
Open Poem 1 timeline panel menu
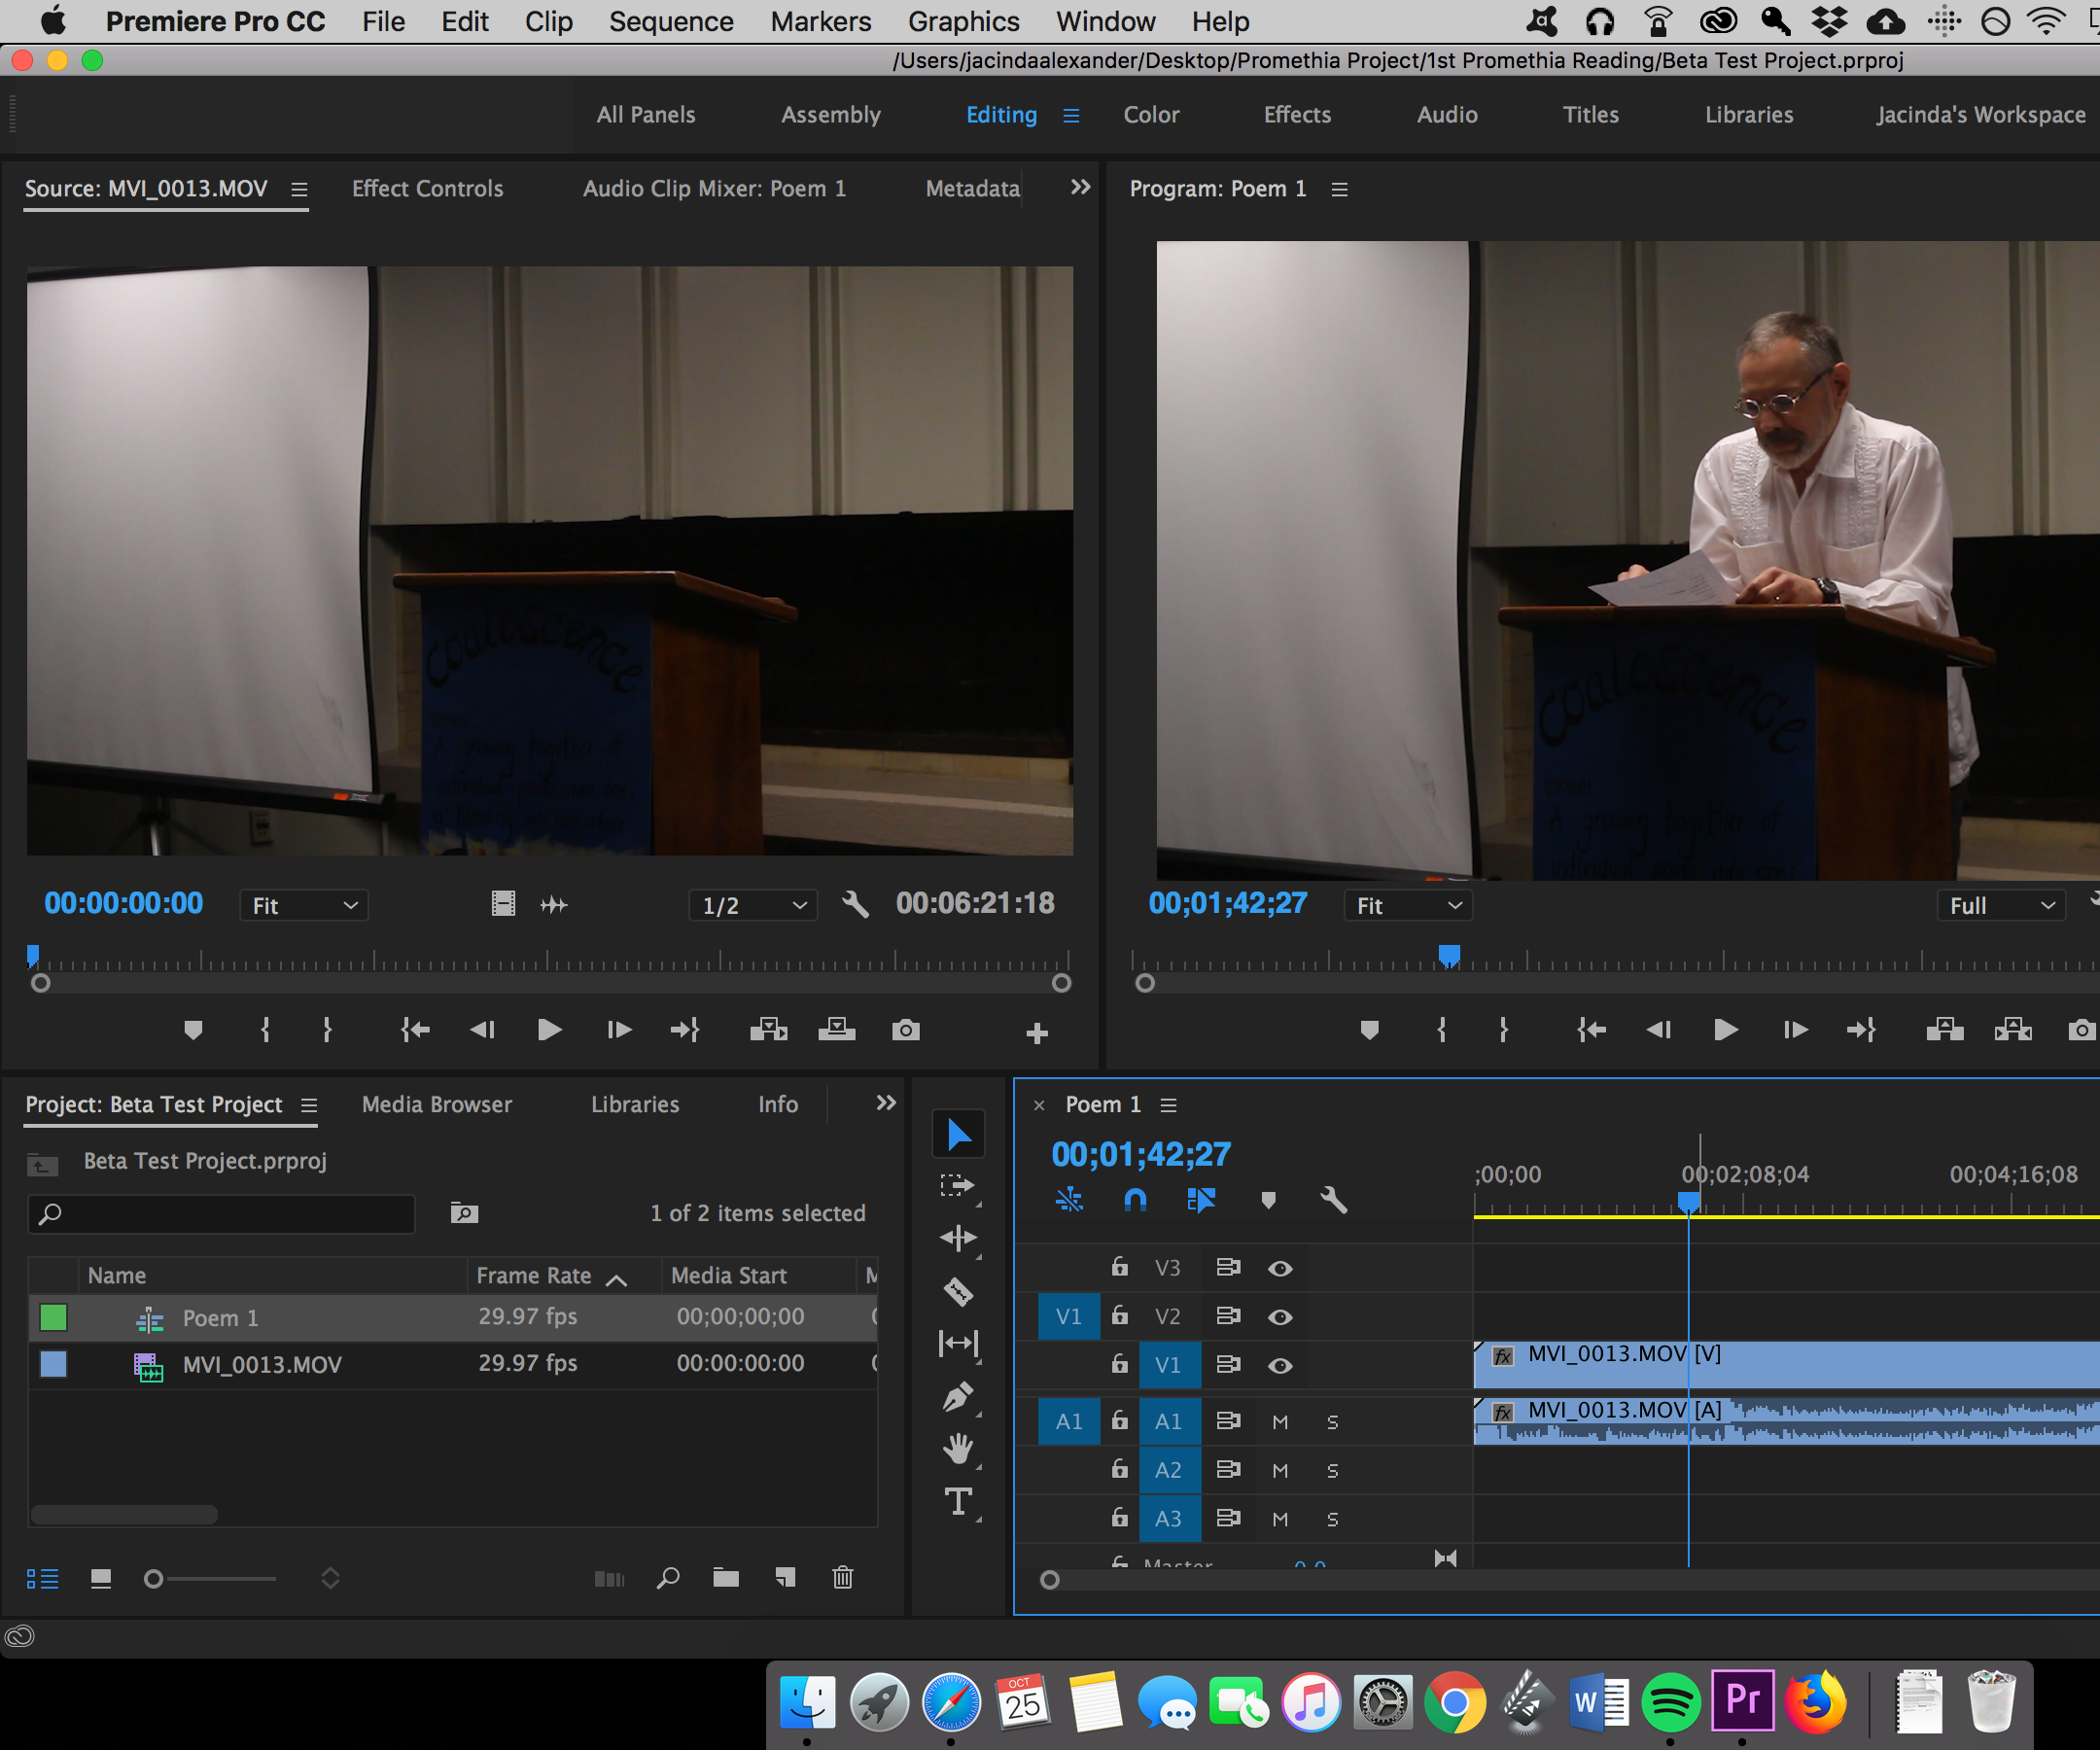(1168, 1106)
